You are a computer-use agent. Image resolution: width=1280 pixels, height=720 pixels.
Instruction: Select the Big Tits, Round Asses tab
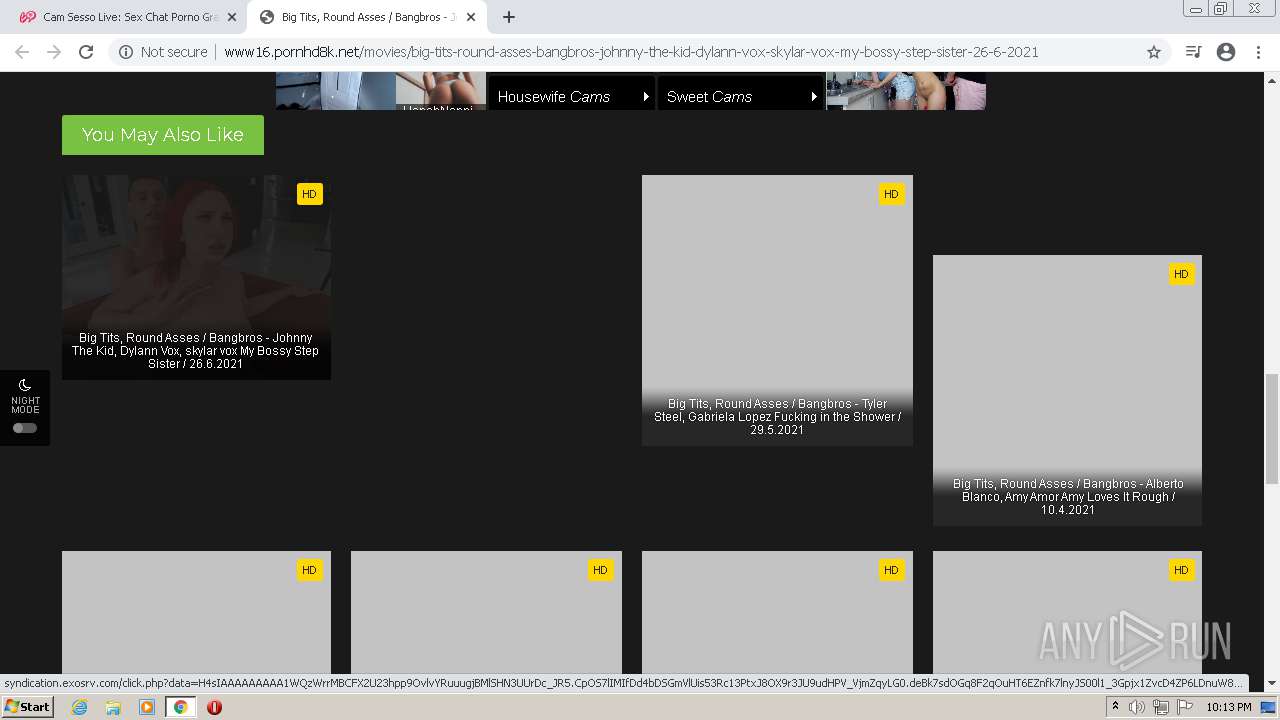click(366, 17)
